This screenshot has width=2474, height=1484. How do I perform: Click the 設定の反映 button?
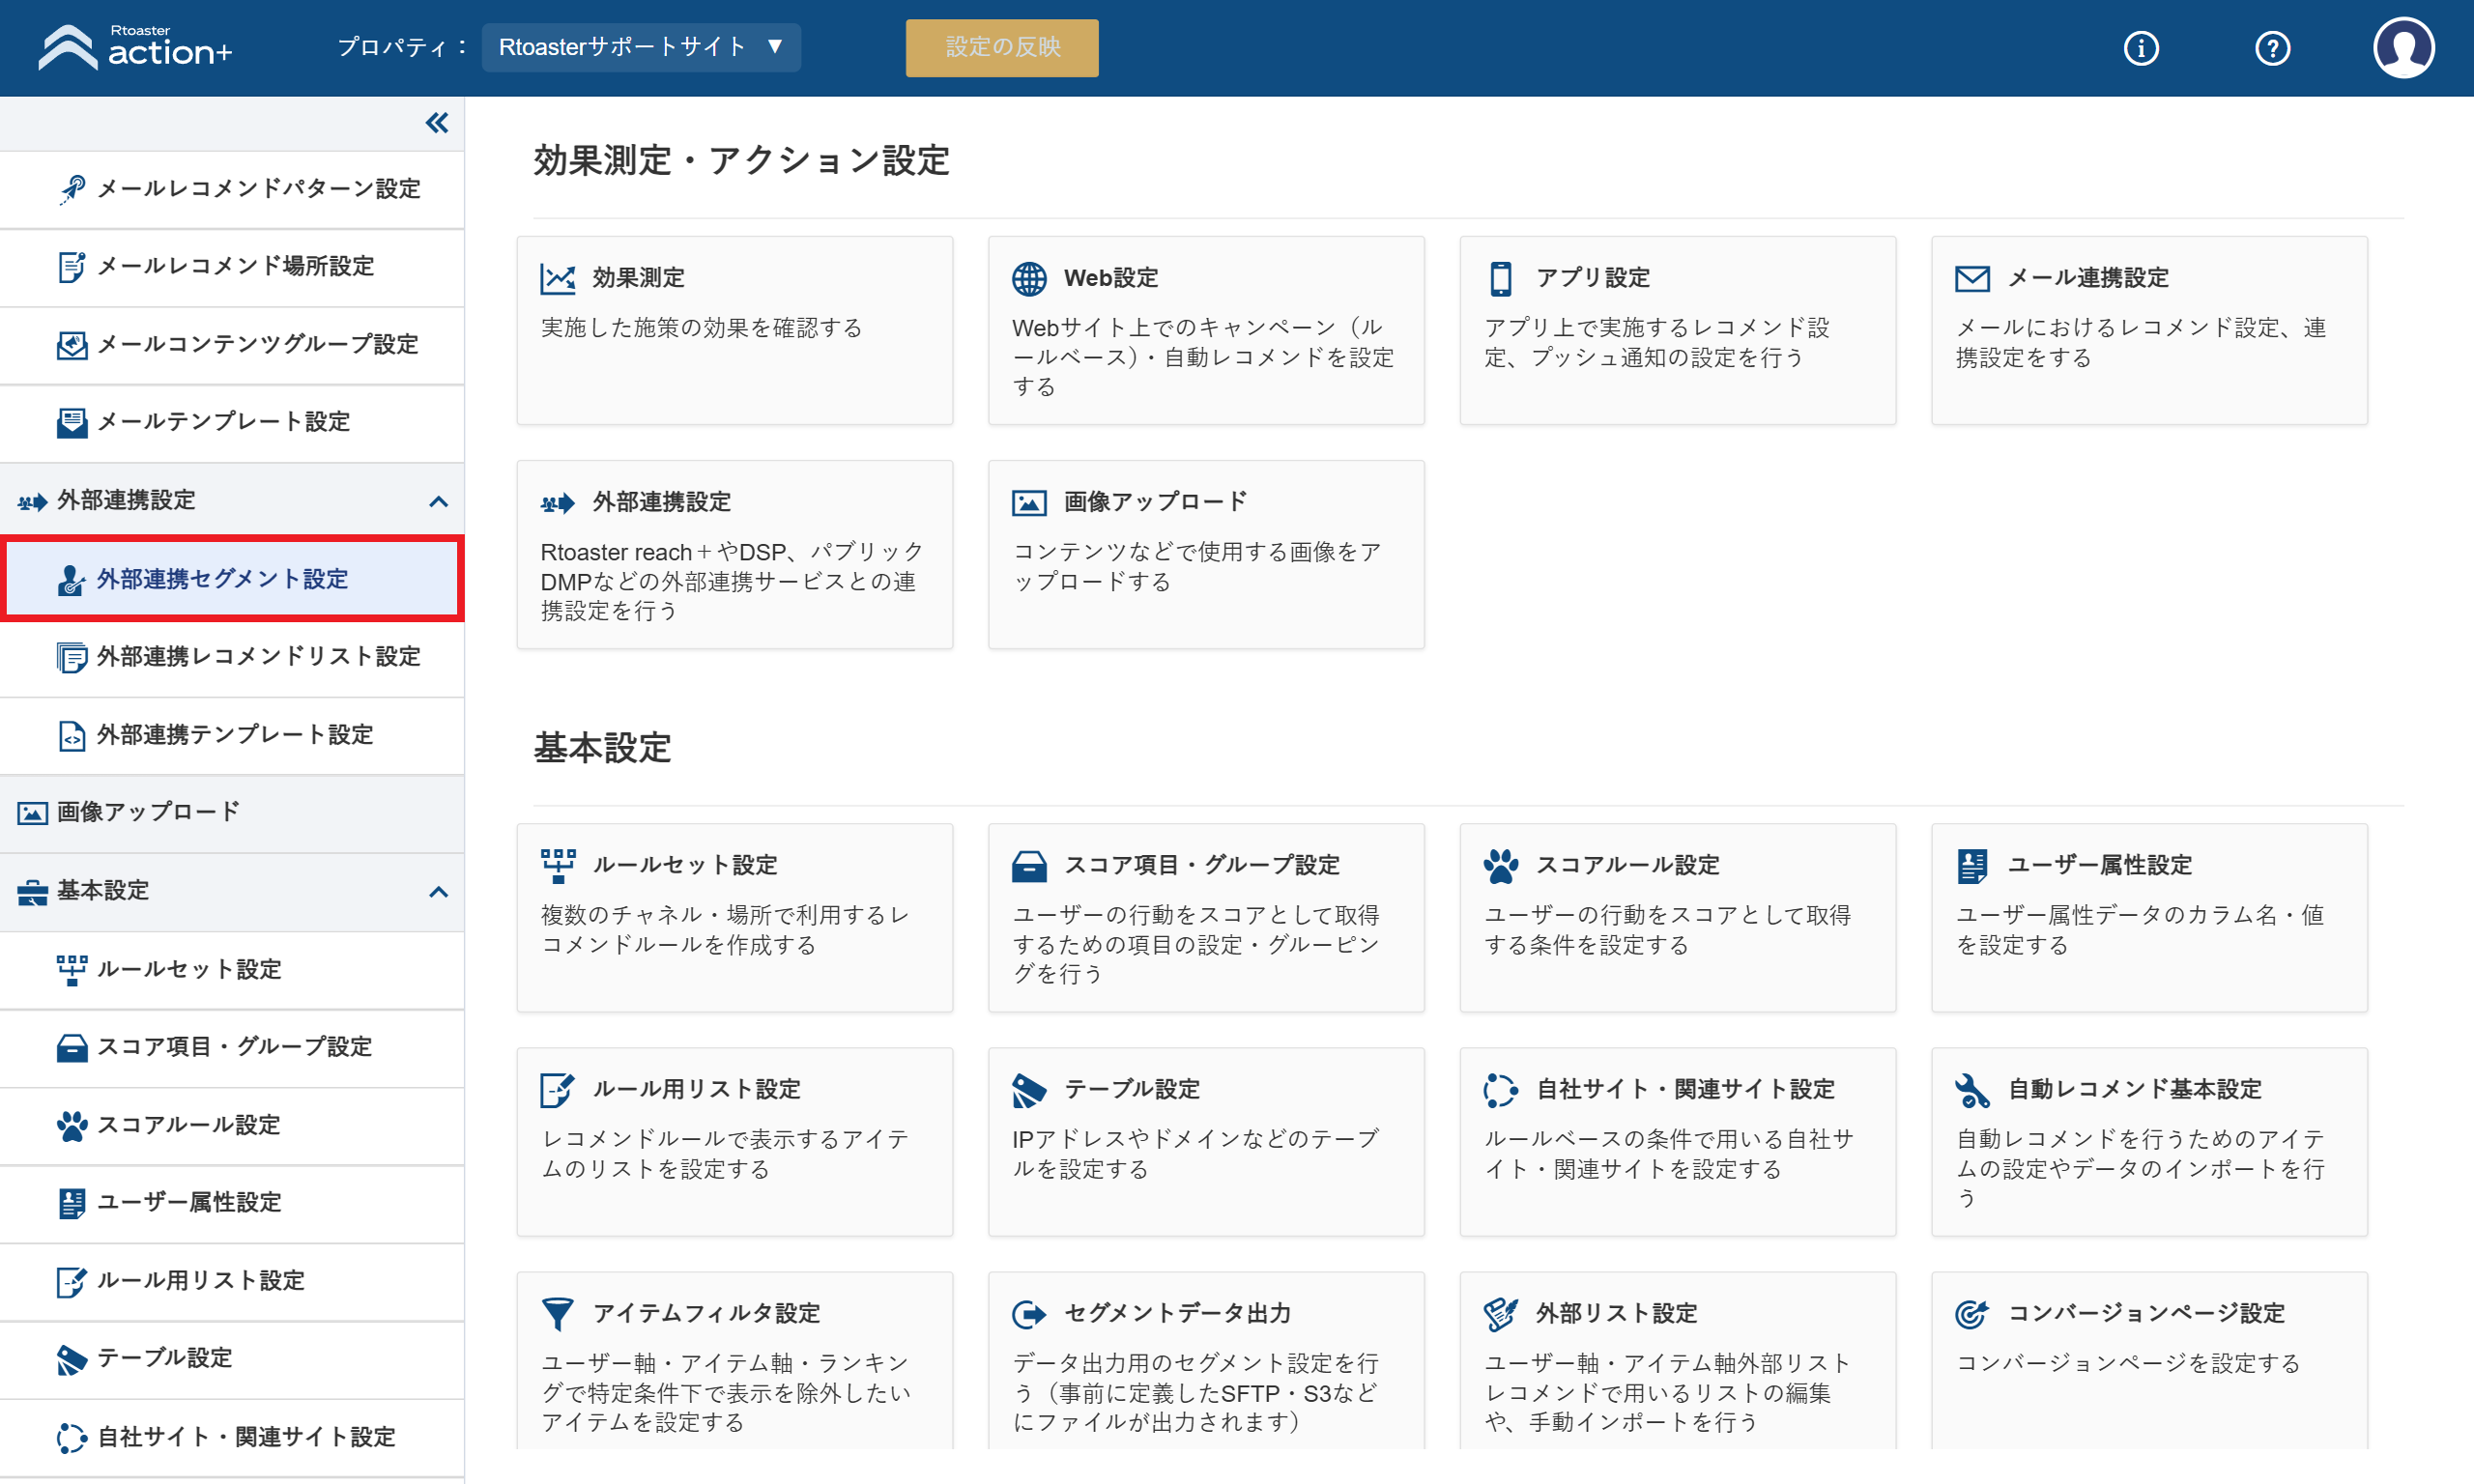point(1002,47)
